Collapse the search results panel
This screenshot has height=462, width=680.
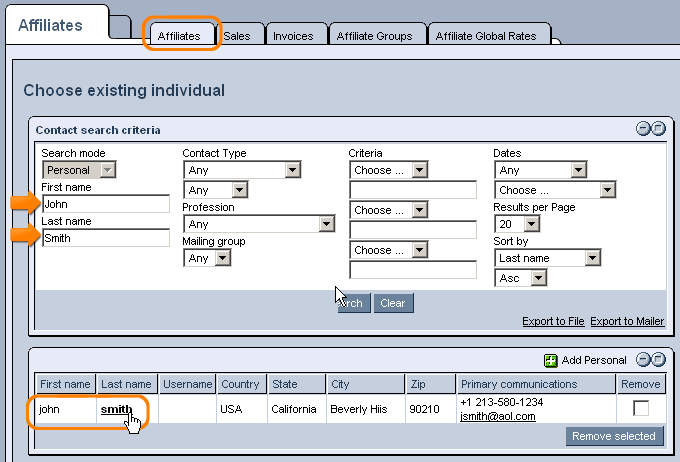[643, 360]
